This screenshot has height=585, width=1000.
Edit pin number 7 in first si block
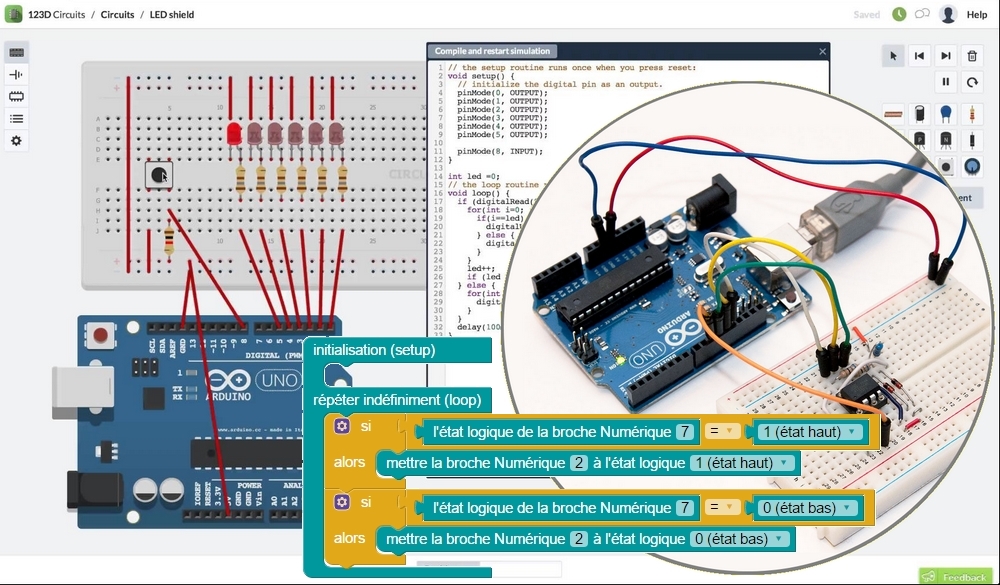tap(684, 432)
